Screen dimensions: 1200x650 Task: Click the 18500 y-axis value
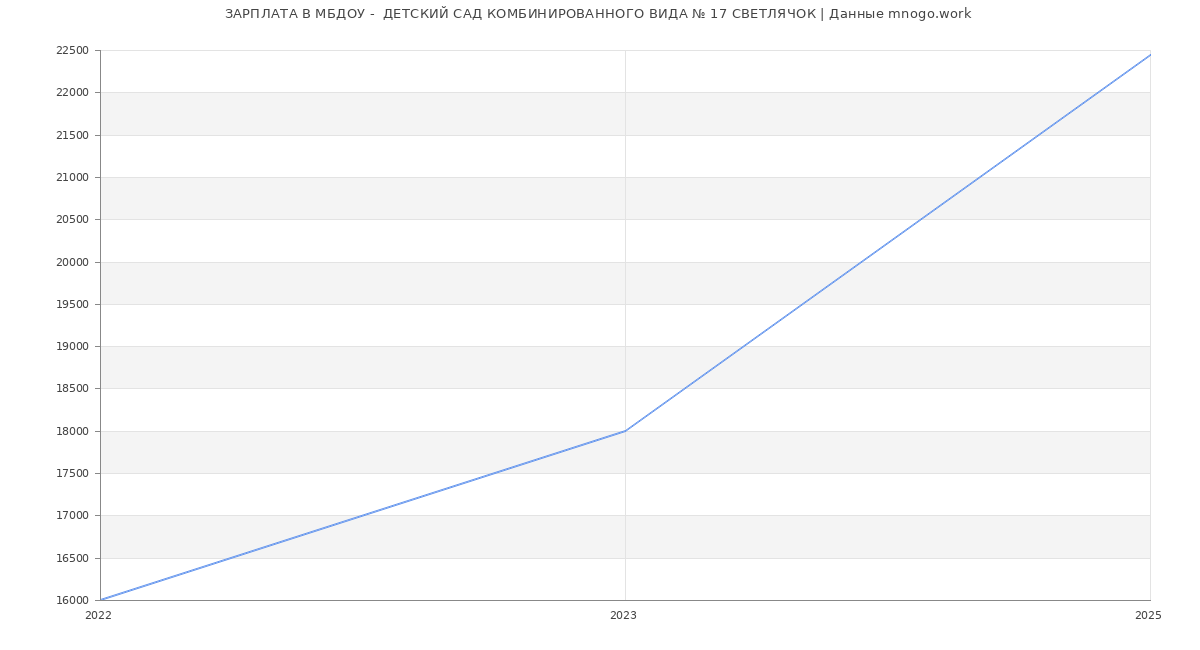(72, 389)
